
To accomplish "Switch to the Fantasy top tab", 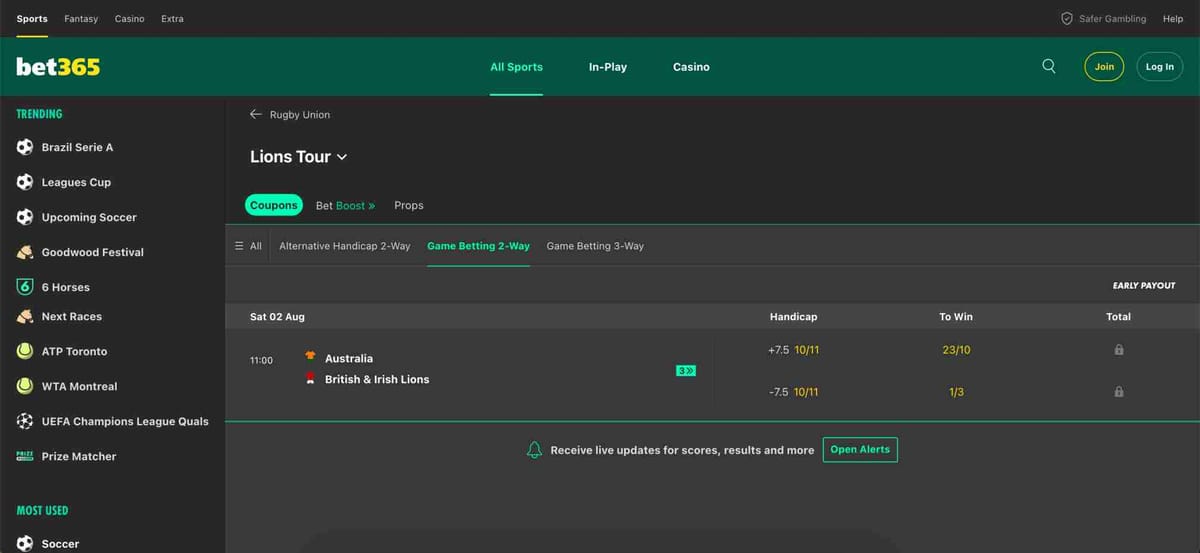I will [x=81, y=19].
